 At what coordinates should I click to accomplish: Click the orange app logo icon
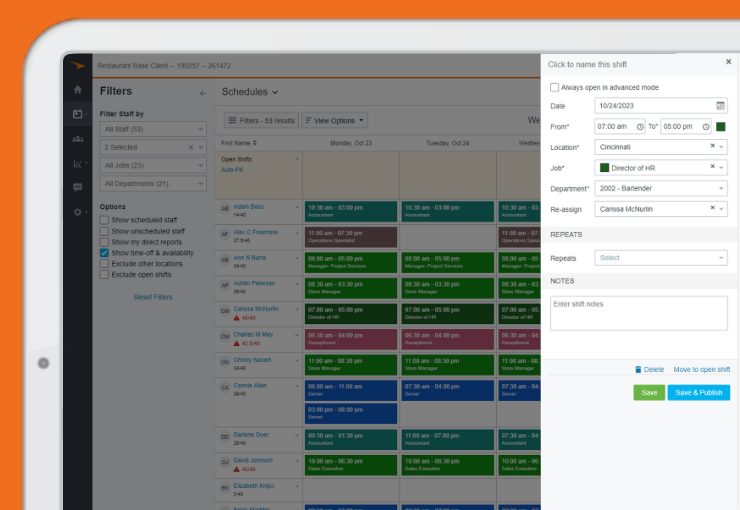pos(78,66)
